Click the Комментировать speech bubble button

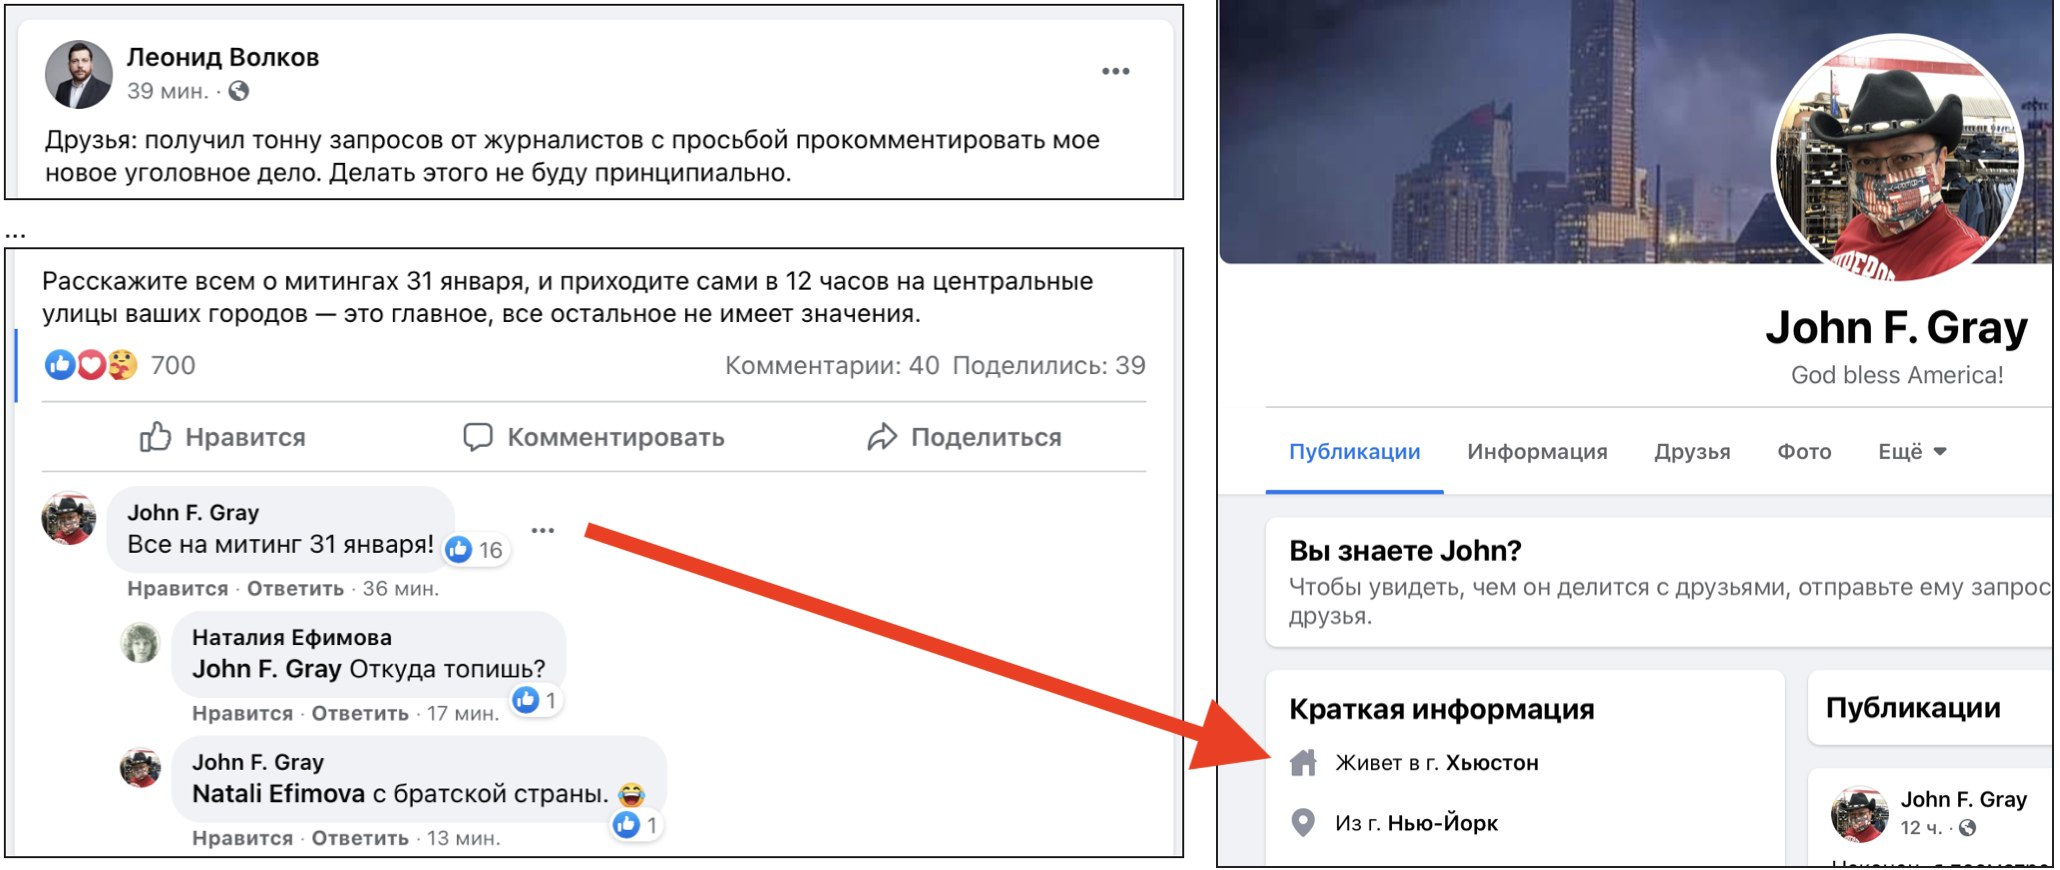point(594,437)
